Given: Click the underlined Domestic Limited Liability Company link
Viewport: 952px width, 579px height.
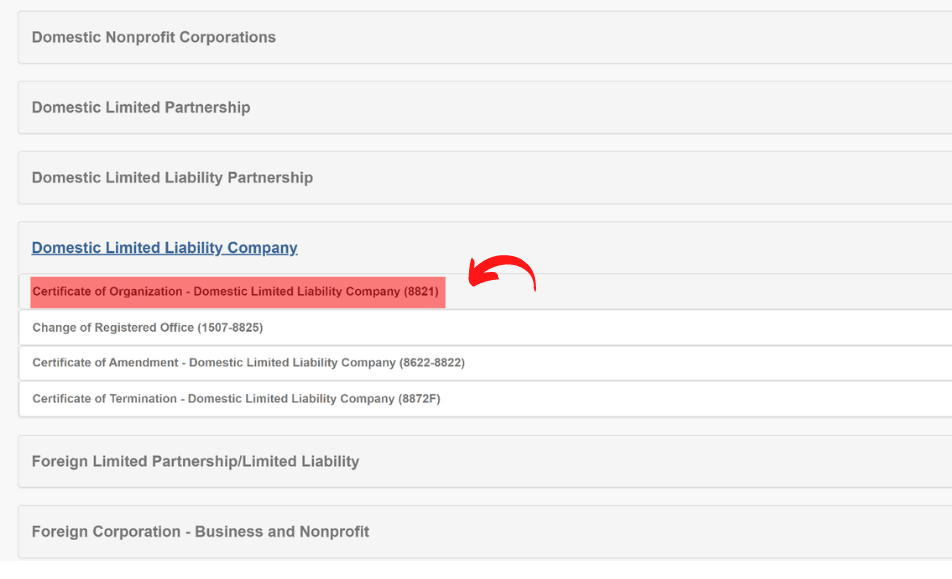Looking at the screenshot, I should click(x=165, y=248).
